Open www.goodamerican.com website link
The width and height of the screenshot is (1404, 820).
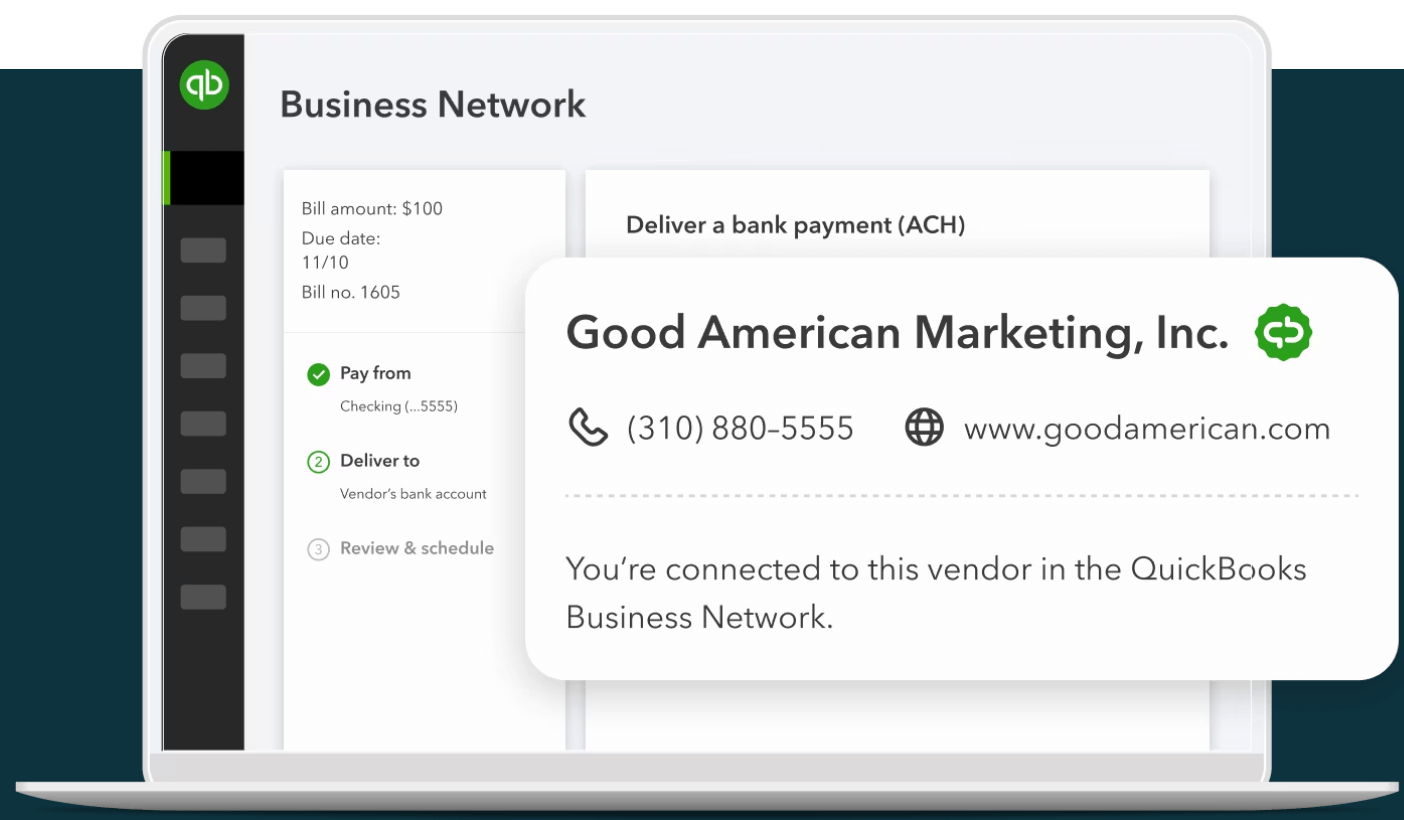pos(1147,429)
